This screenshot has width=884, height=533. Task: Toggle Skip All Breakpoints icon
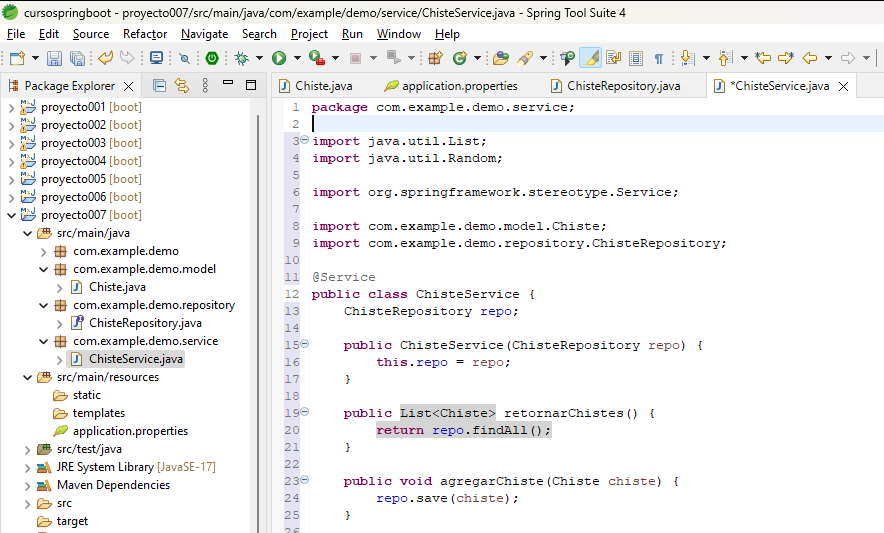point(184,58)
